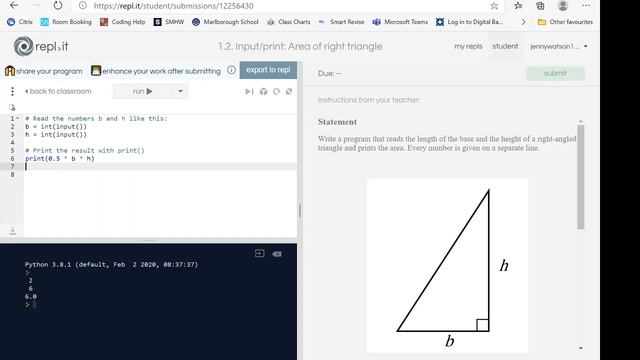The width and height of the screenshot is (640, 360).
Task: Open the Marlborough School bookmark
Action: [225, 22]
